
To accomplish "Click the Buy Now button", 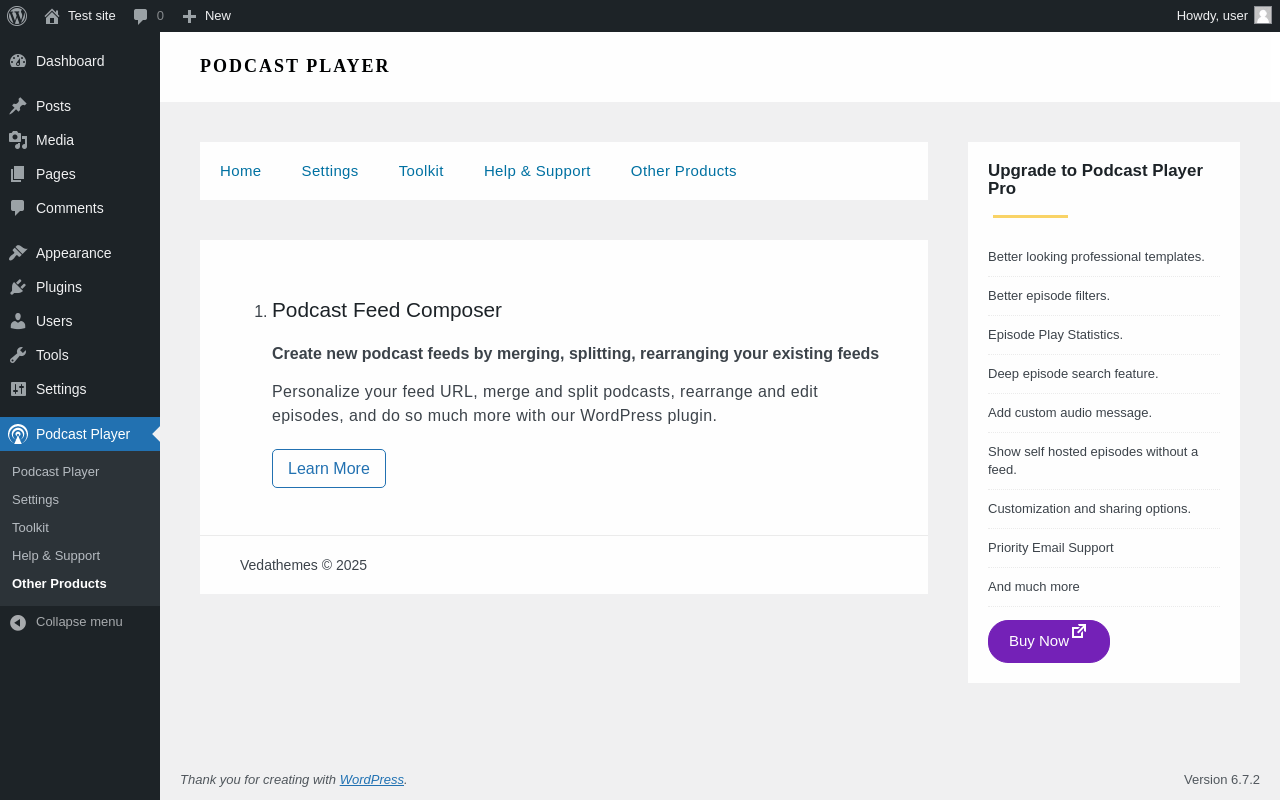I will (x=1049, y=641).
